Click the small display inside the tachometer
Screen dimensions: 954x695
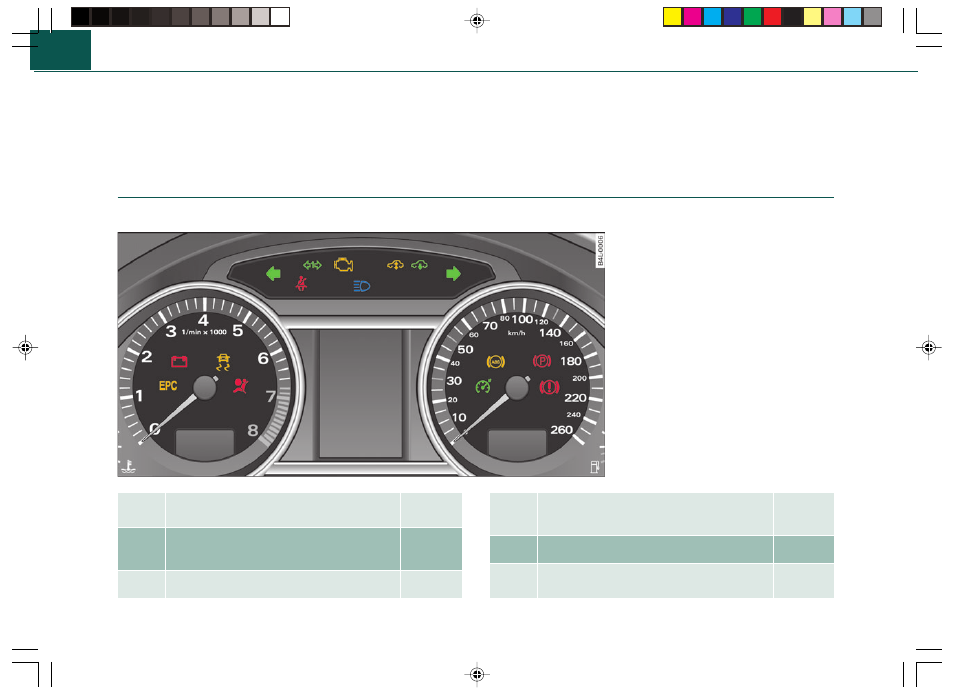pos(205,443)
